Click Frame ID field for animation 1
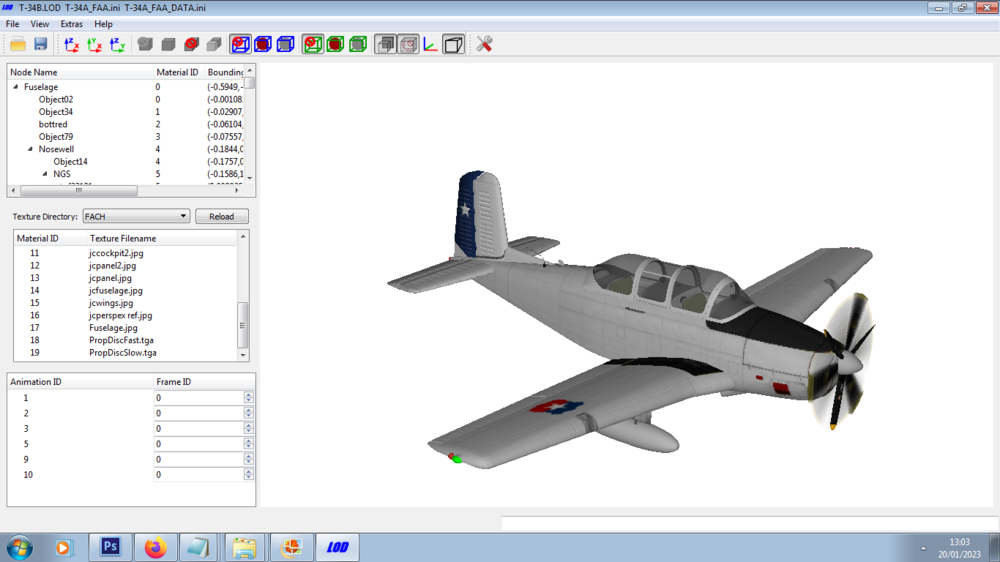 click(199, 397)
